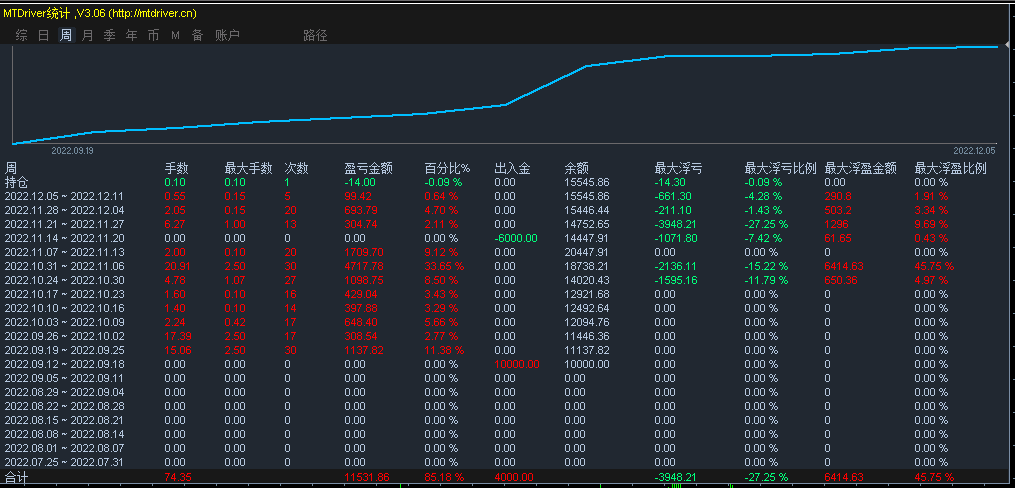Click the 次数 column header
1015x488 pixels.
tap(296, 168)
